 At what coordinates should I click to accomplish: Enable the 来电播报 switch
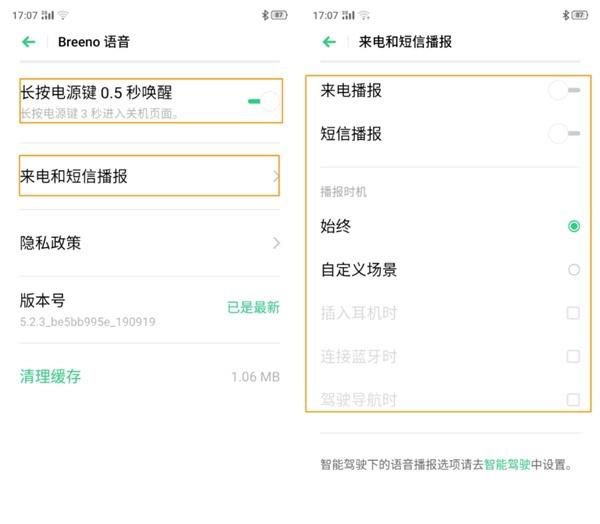coord(564,90)
